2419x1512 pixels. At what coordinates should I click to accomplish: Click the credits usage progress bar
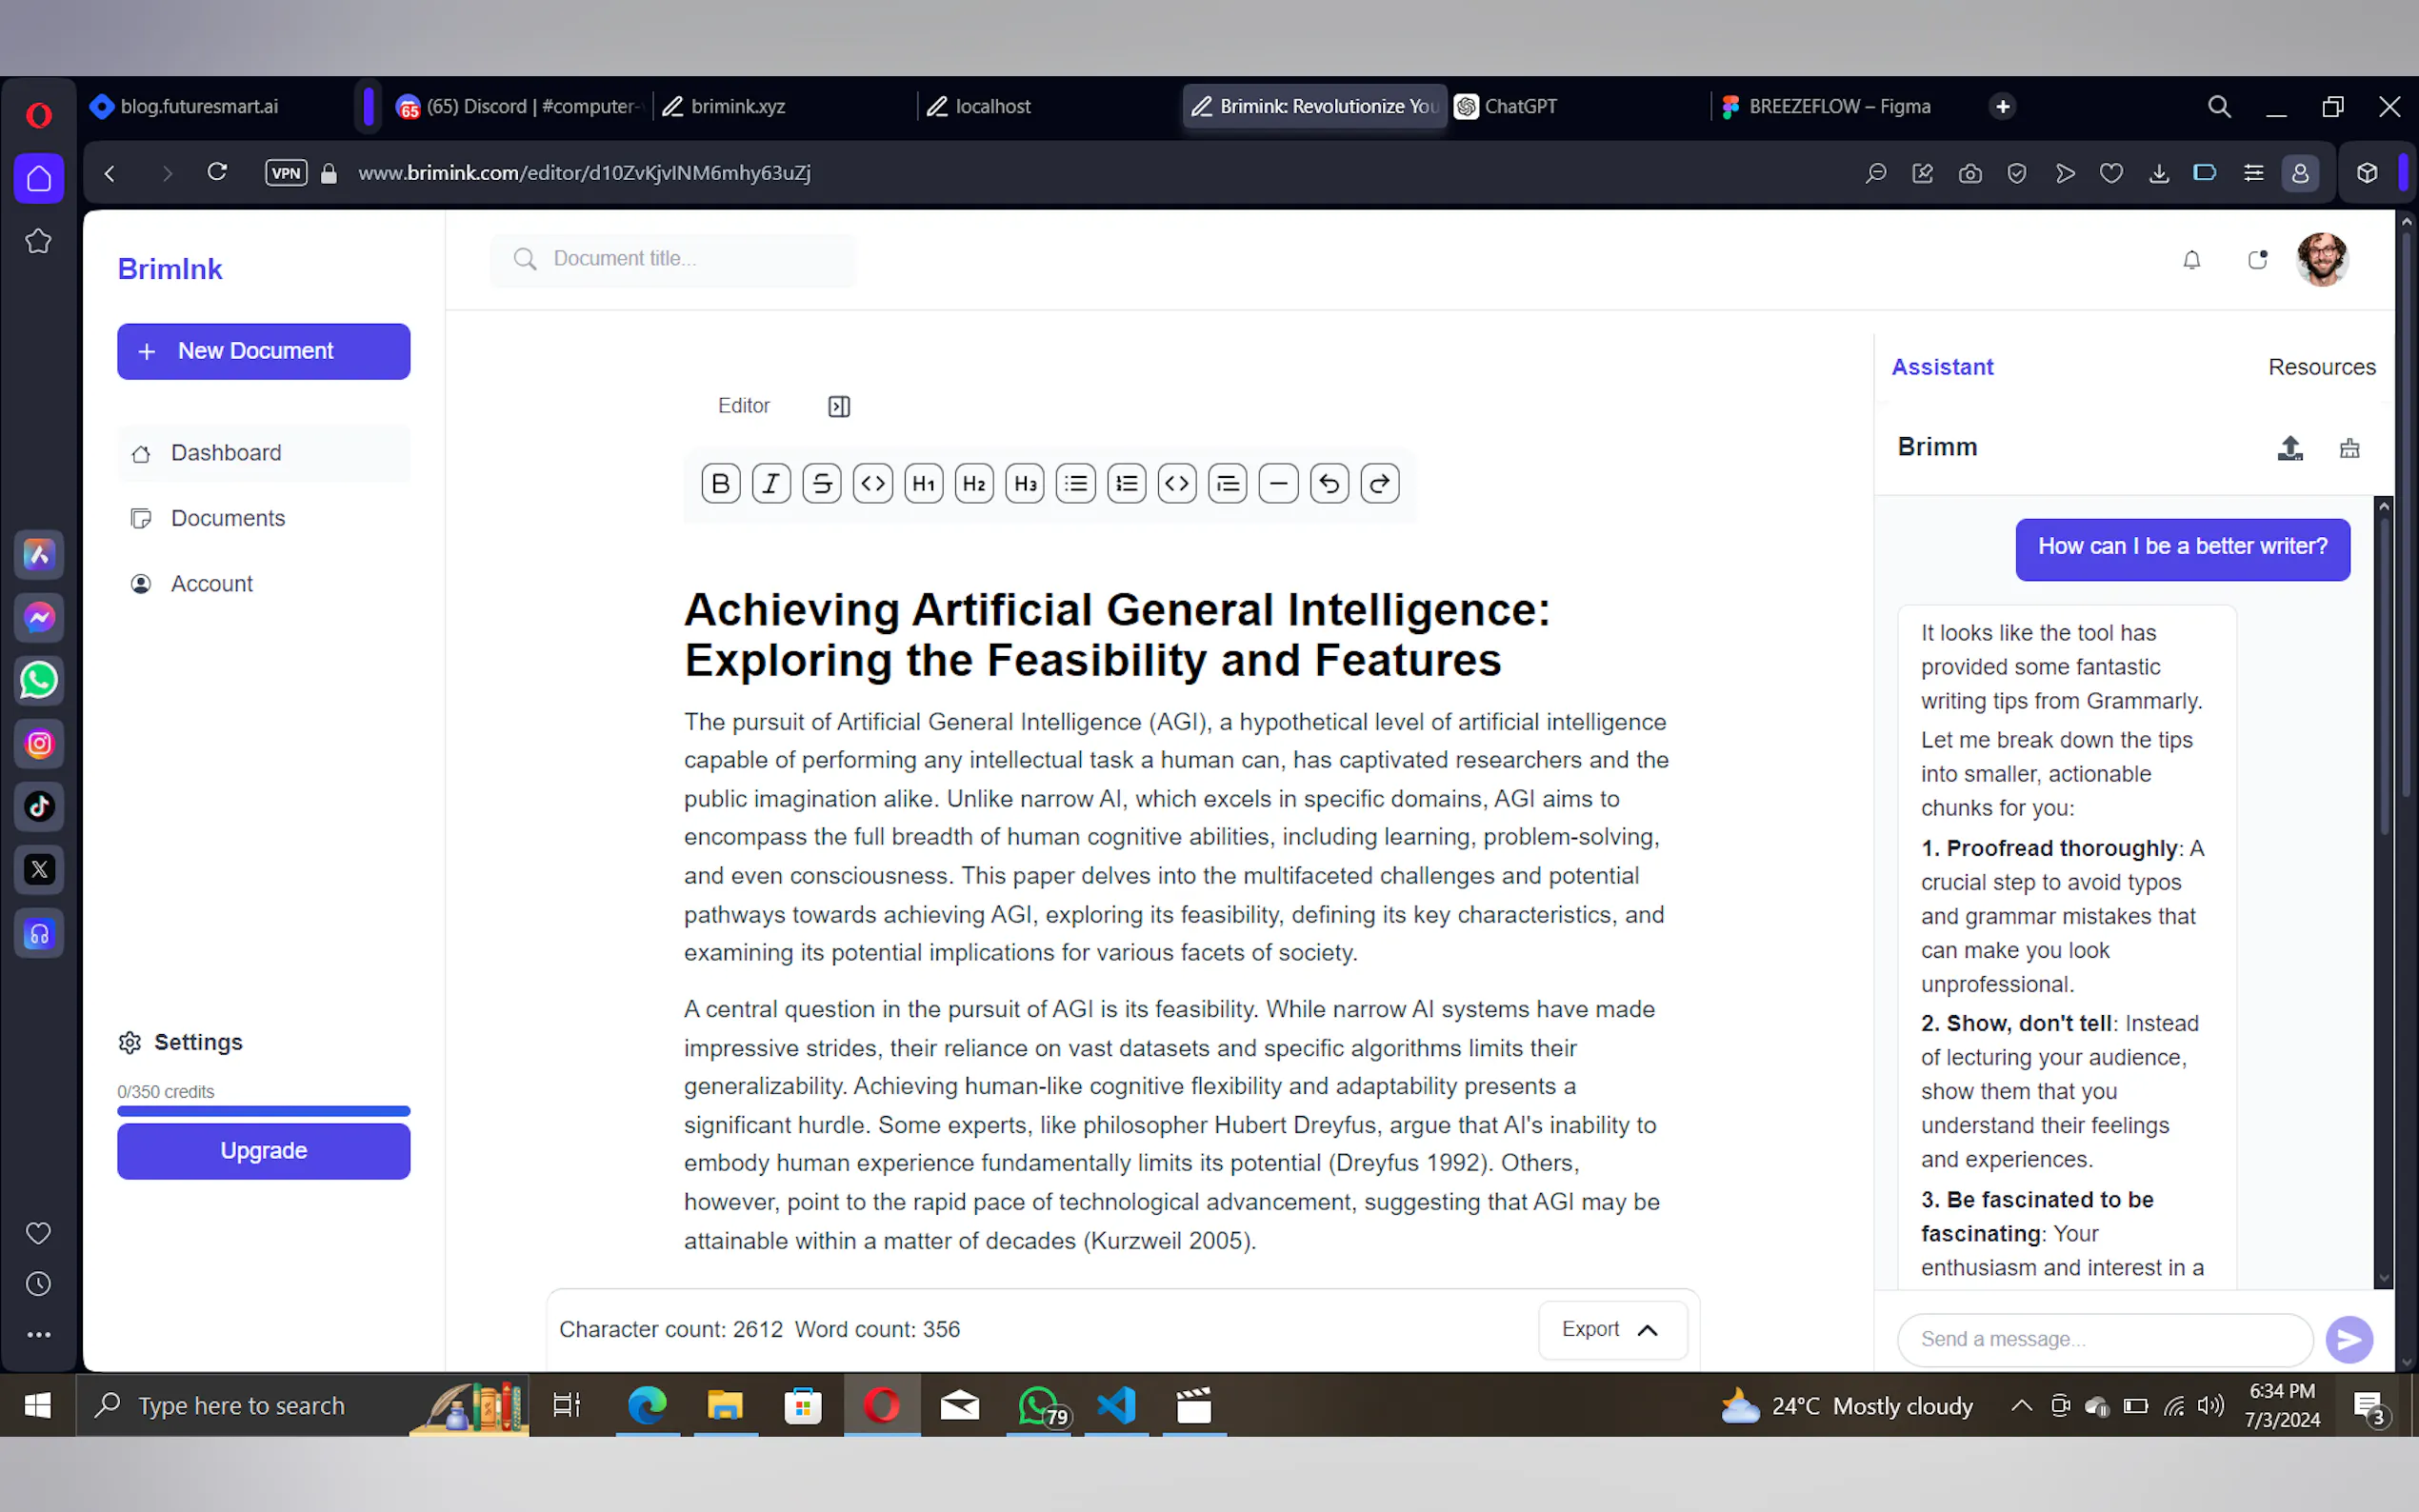pos(263,1111)
